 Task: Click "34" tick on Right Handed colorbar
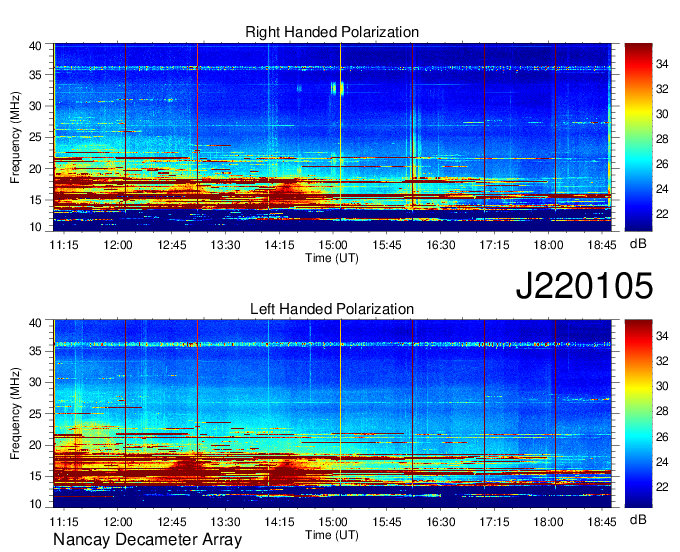(662, 64)
